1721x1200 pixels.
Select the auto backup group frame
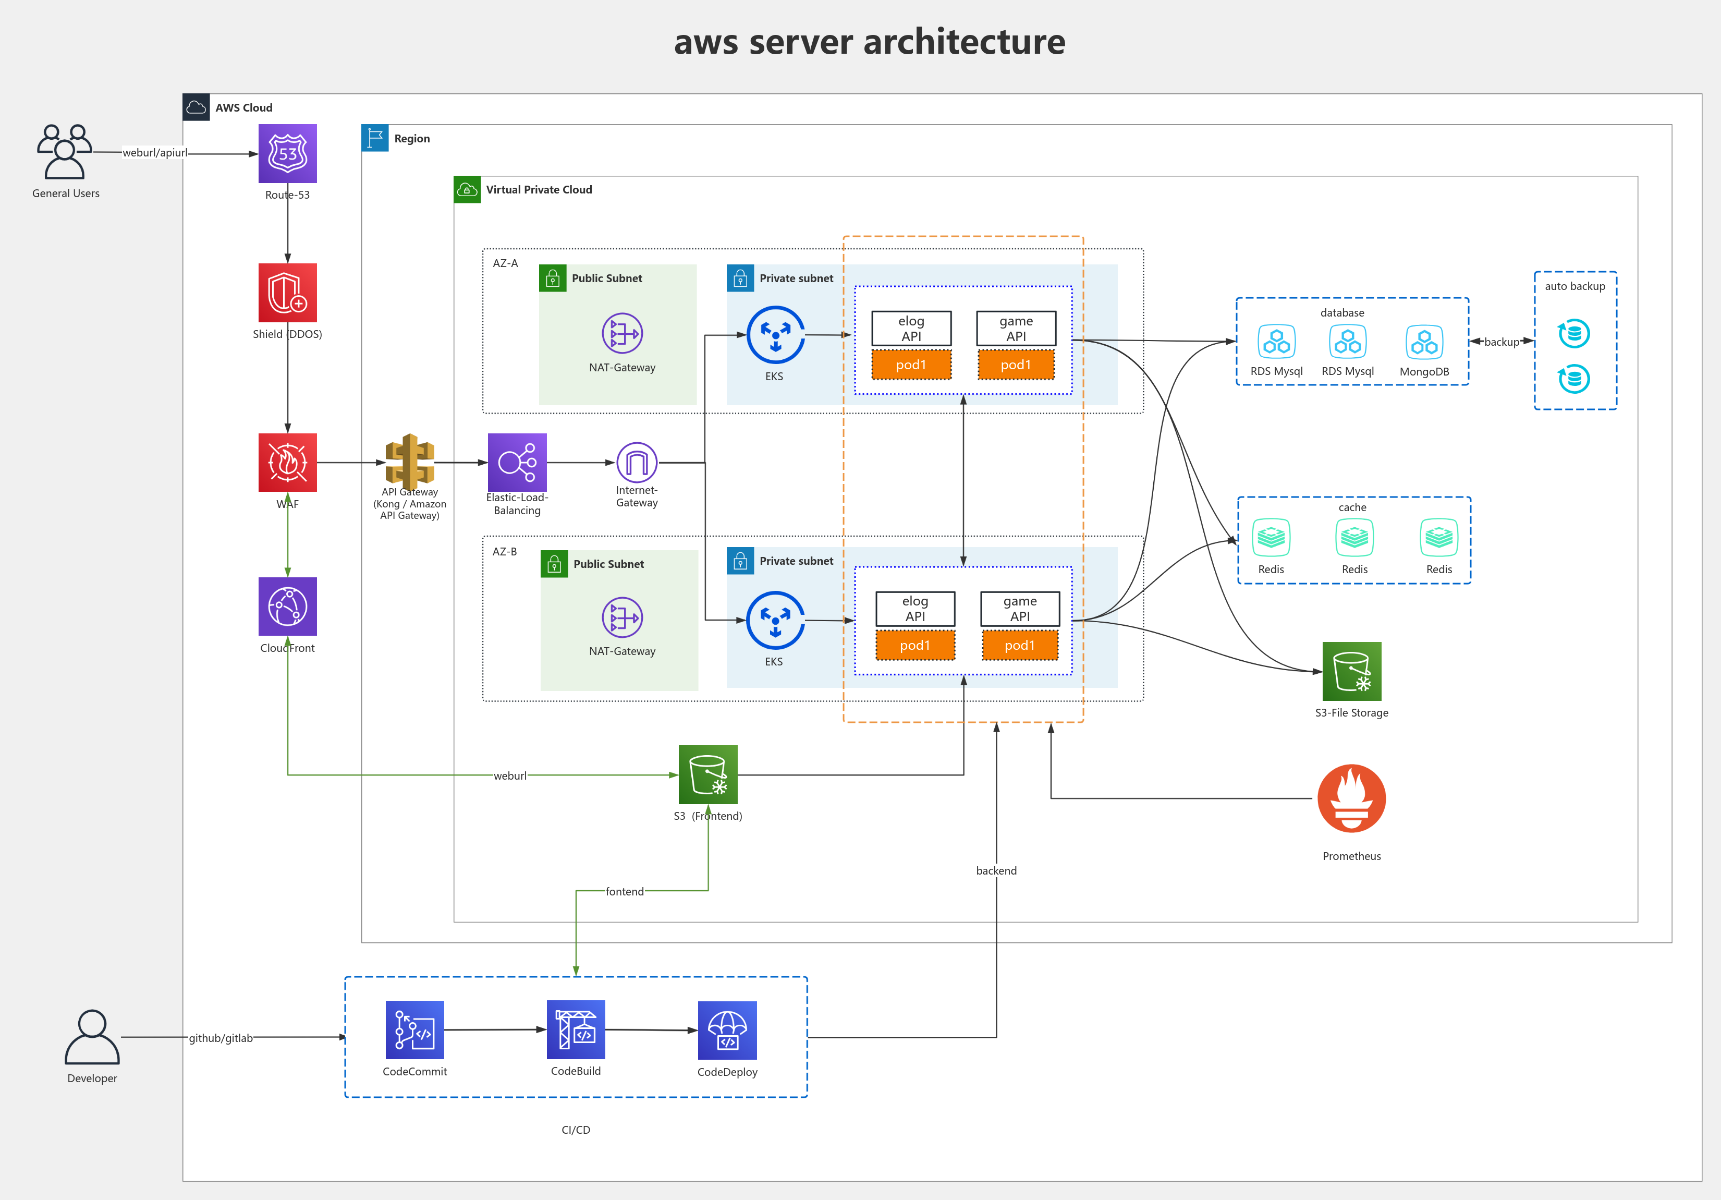tap(1575, 340)
